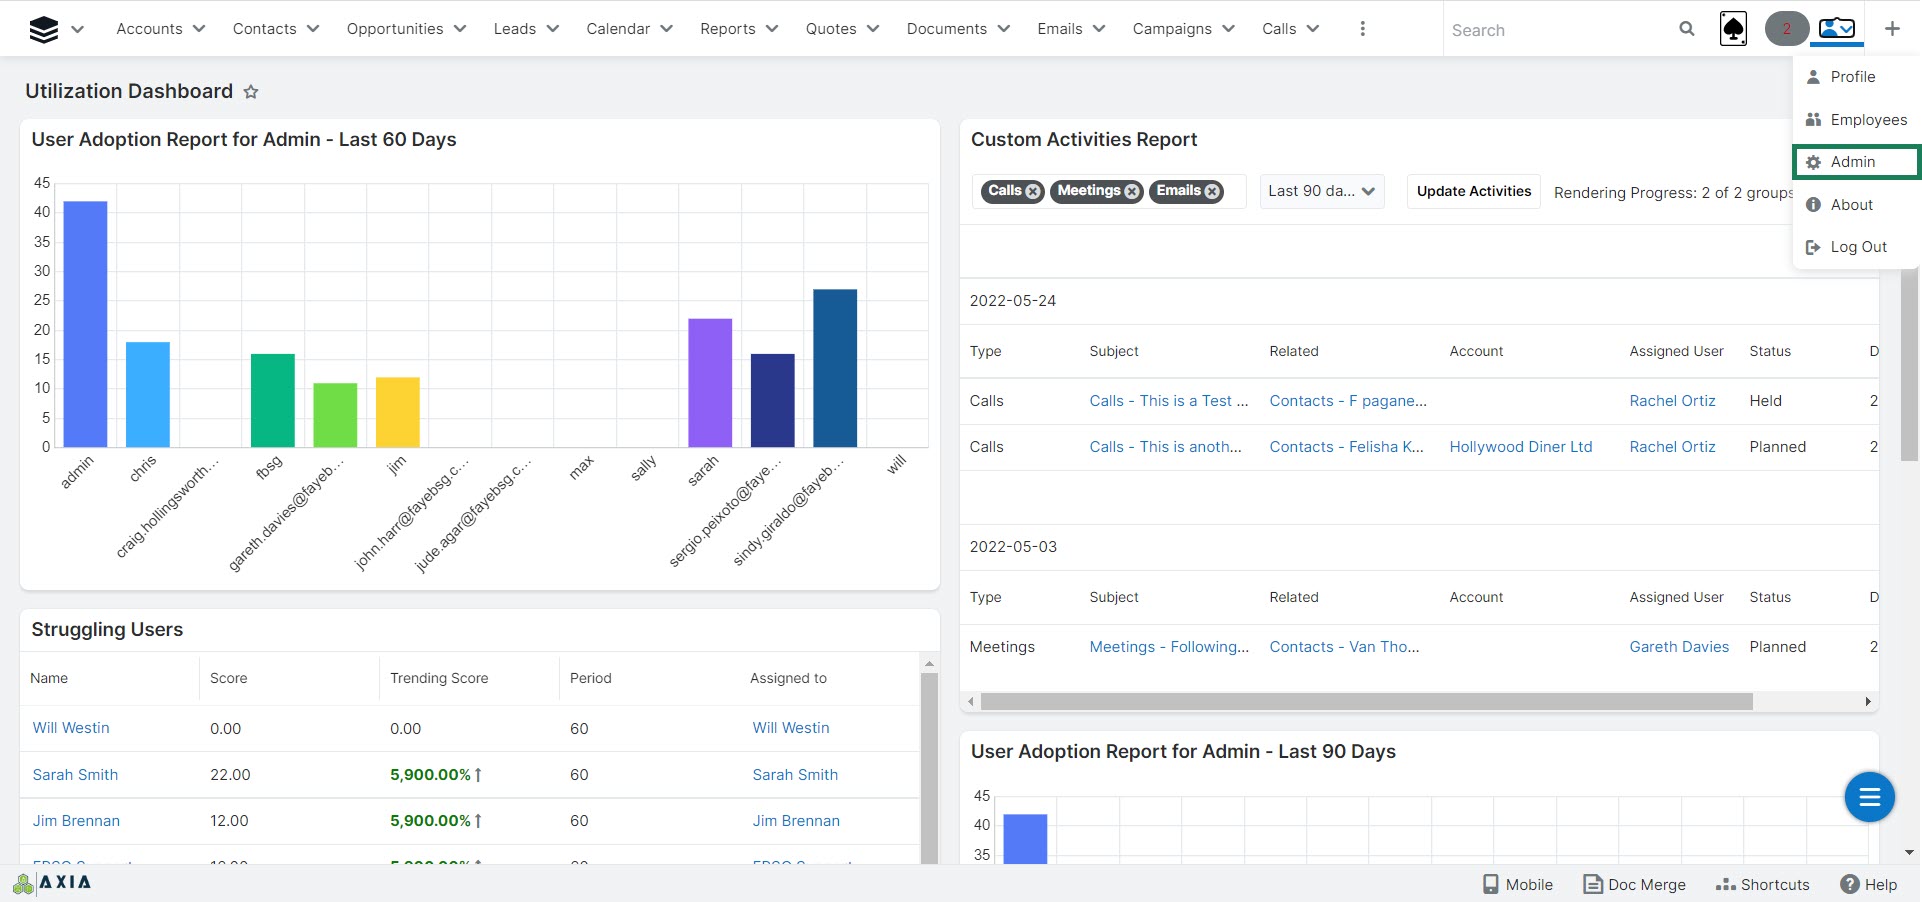Open the notifications badge showing 2
Image resolution: width=1922 pixels, height=902 pixels.
[x=1786, y=29]
